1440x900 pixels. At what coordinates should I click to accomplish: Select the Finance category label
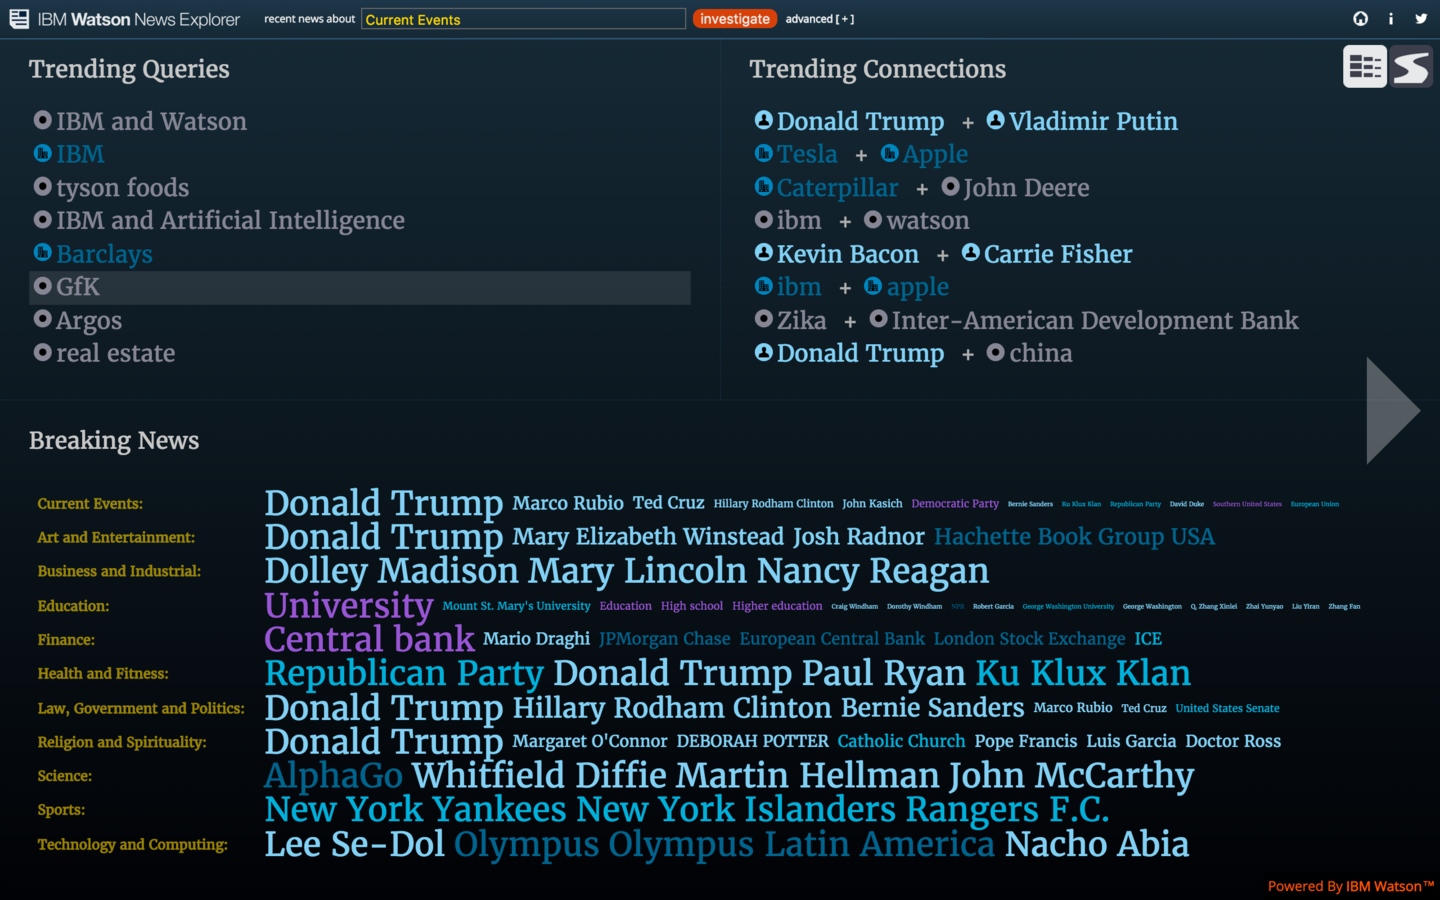pyautogui.click(x=66, y=640)
